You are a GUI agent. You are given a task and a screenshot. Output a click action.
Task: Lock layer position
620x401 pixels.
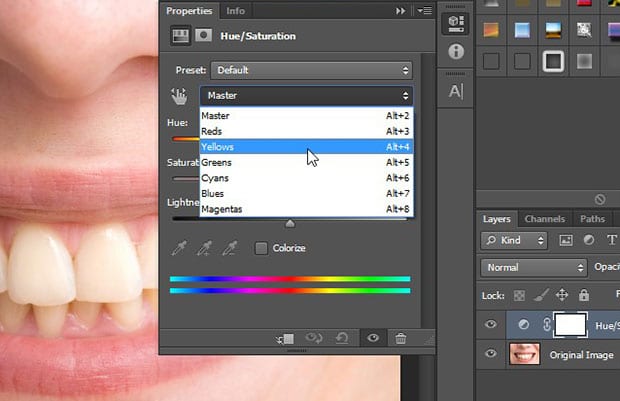[562, 295]
